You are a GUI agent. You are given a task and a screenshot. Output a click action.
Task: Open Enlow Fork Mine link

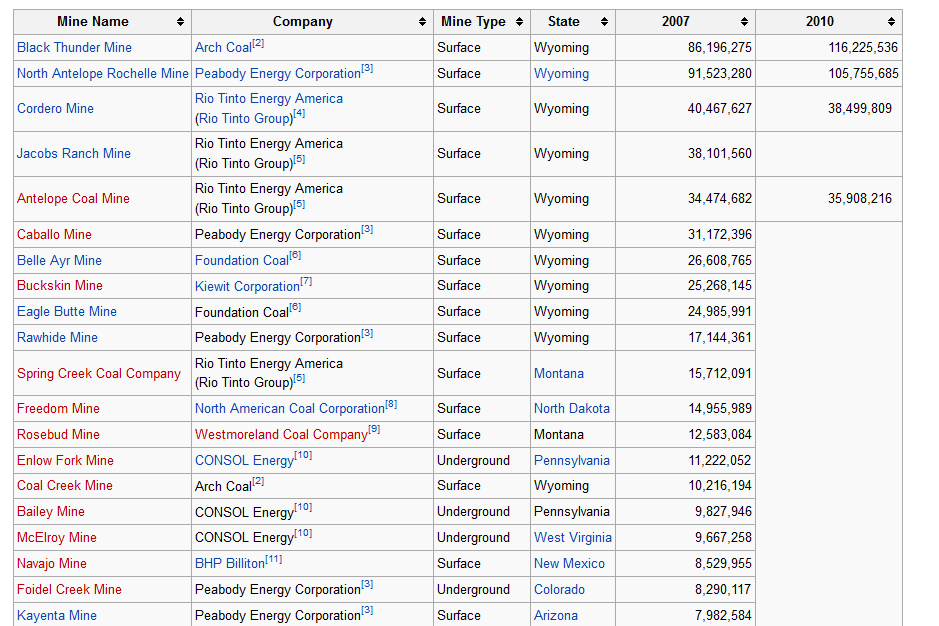(65, 461)
